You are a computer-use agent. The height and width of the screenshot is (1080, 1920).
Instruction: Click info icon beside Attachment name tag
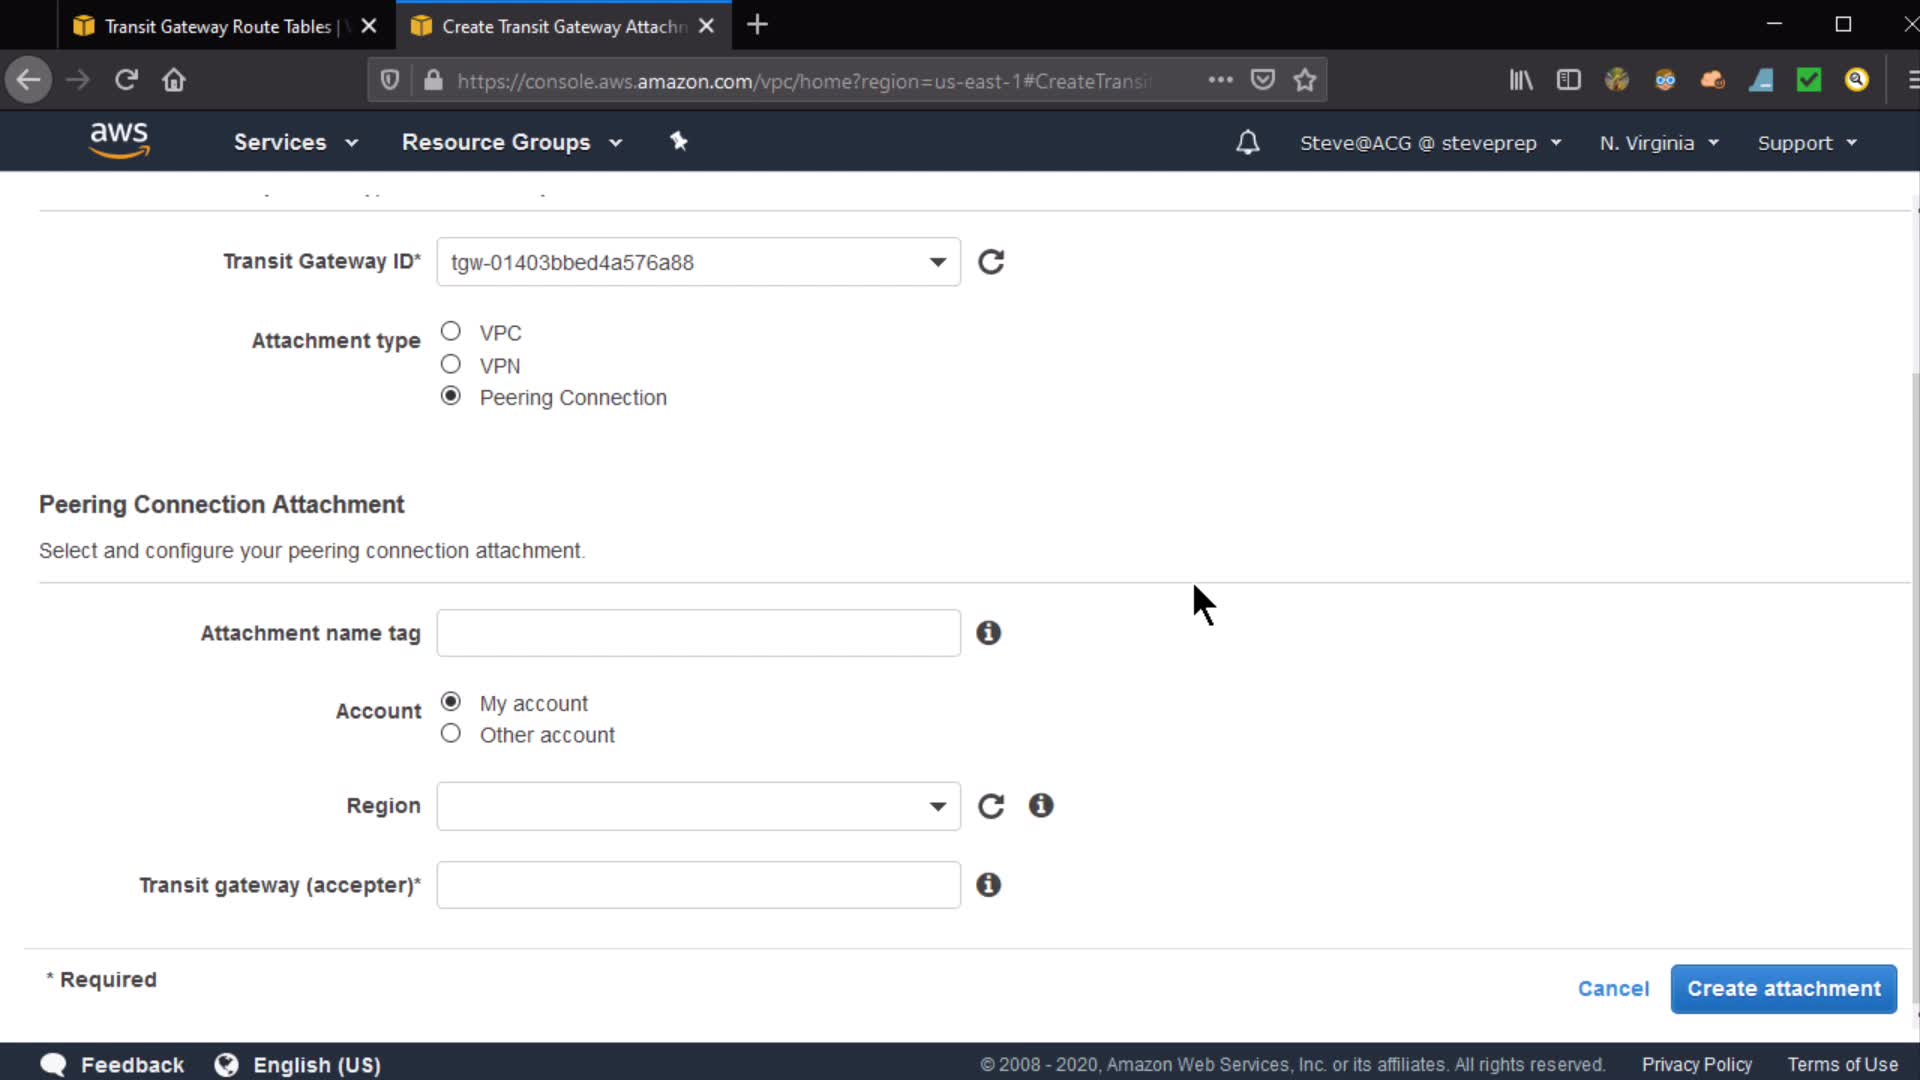pos(988,633)
